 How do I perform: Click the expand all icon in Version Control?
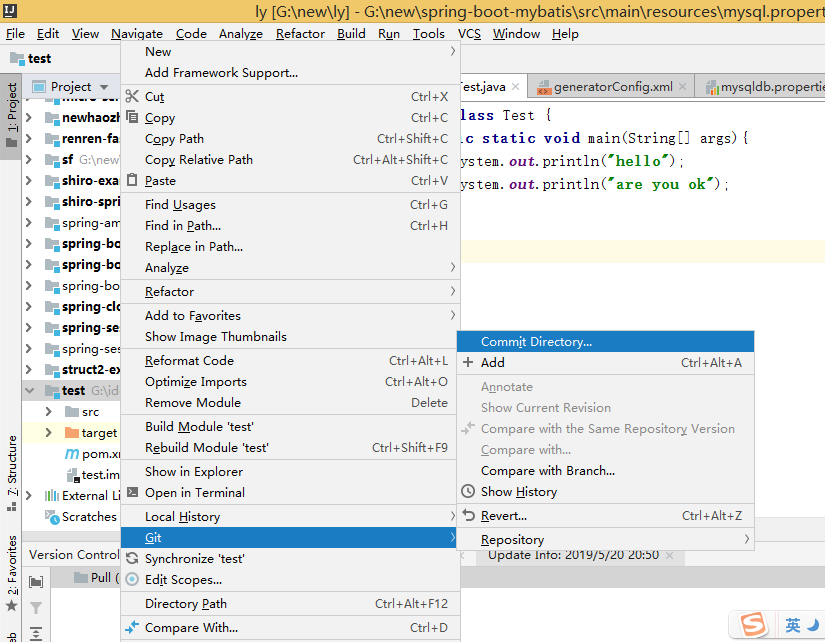pos(36,633)
